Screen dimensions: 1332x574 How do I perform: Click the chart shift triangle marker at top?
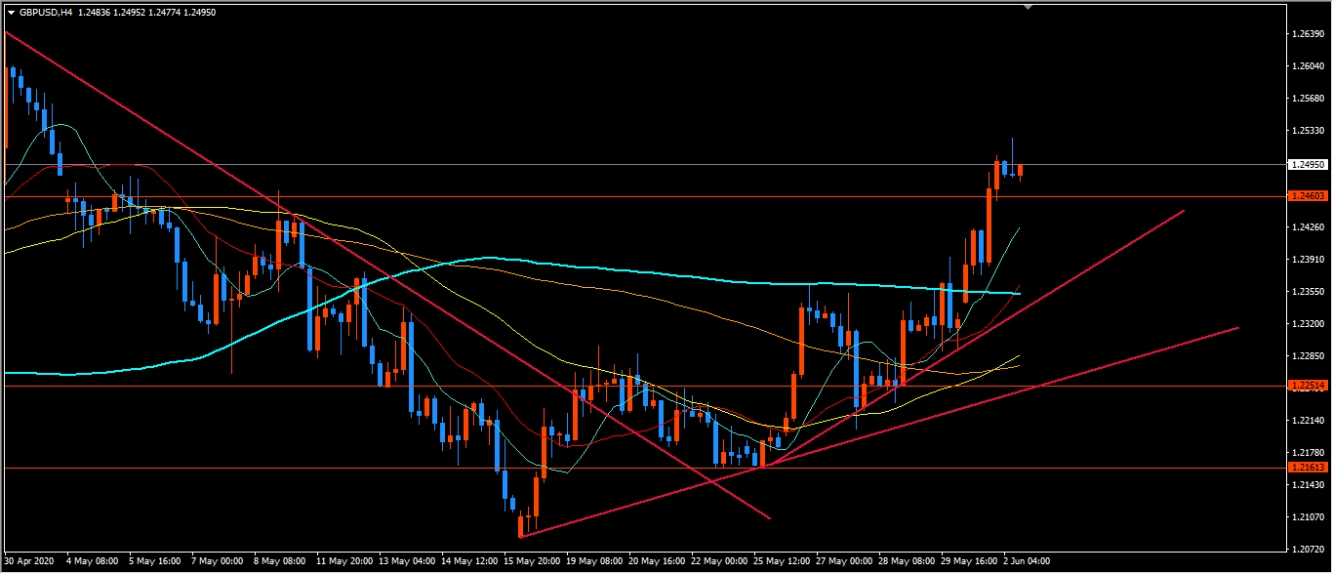coord(1027,6)
